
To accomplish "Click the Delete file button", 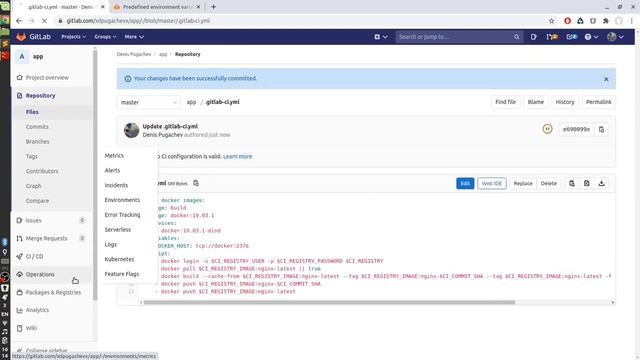I will (549, 183).
